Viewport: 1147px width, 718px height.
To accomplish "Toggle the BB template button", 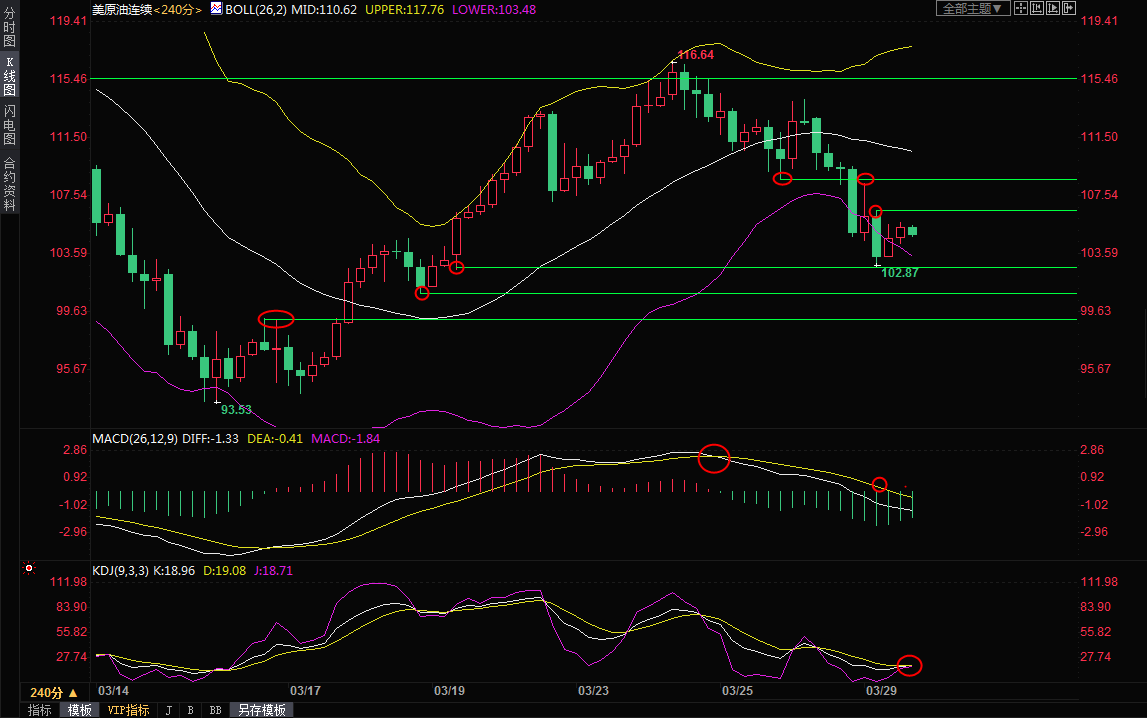I will click(x=215, y=710).
